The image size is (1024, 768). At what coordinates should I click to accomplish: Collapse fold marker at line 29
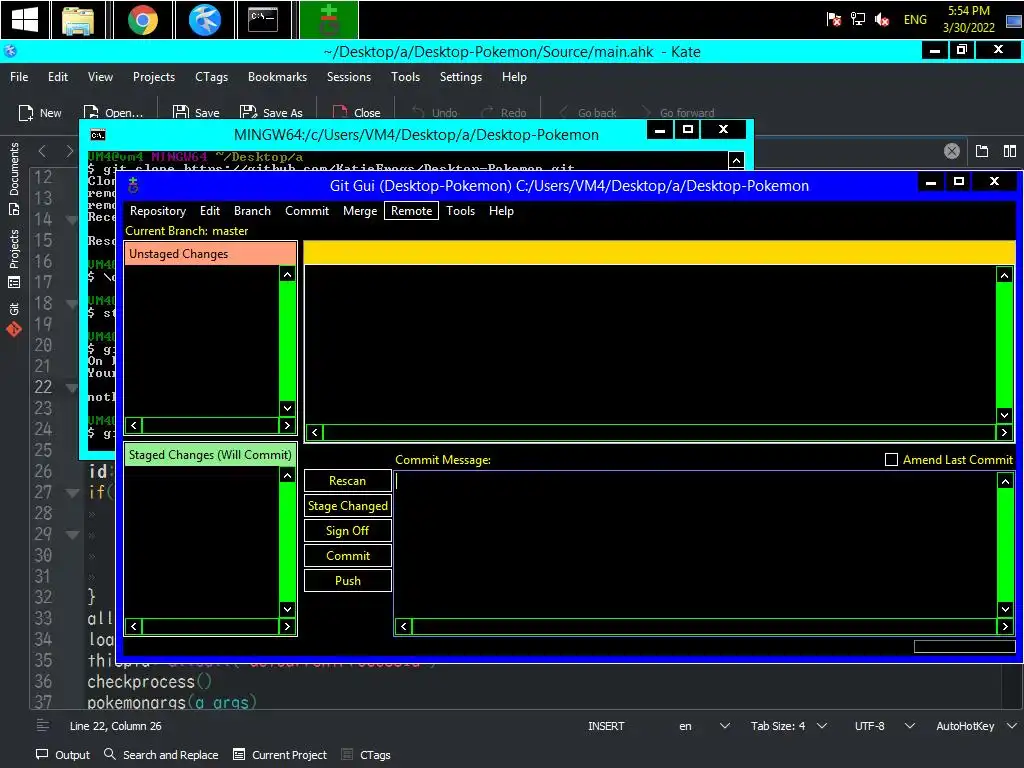72,534
